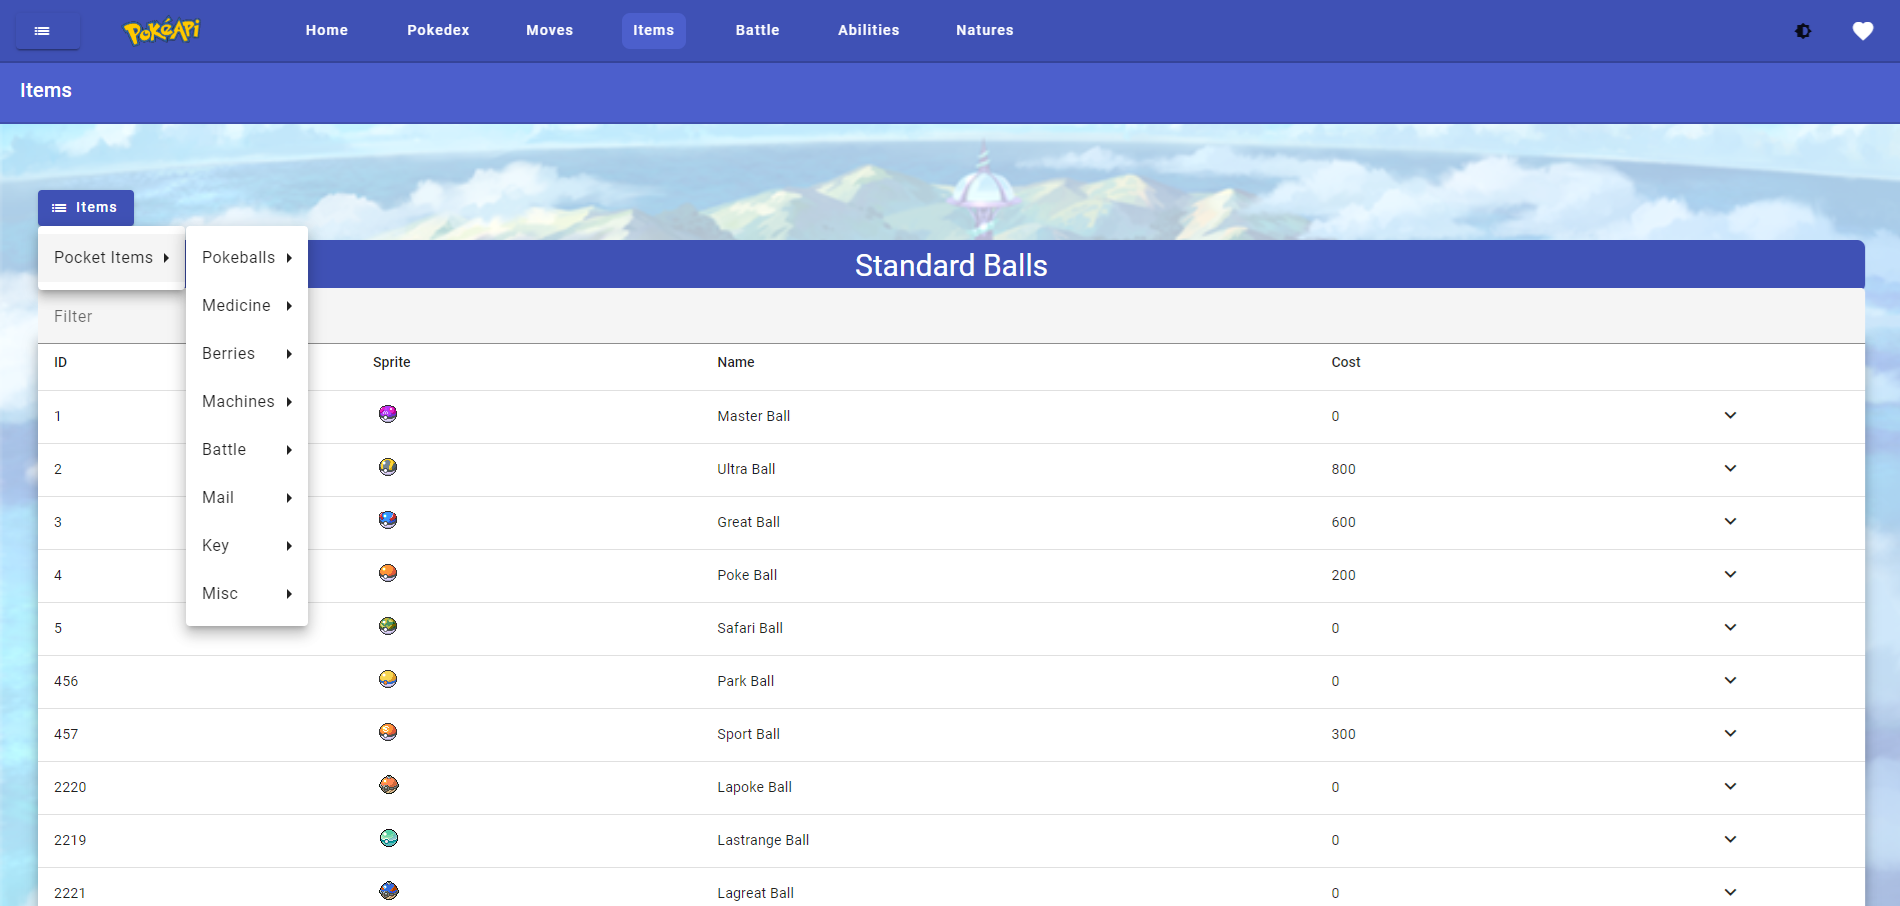
Task: Click the Great Ball cost 600
Action: (x=1344, y=523)
